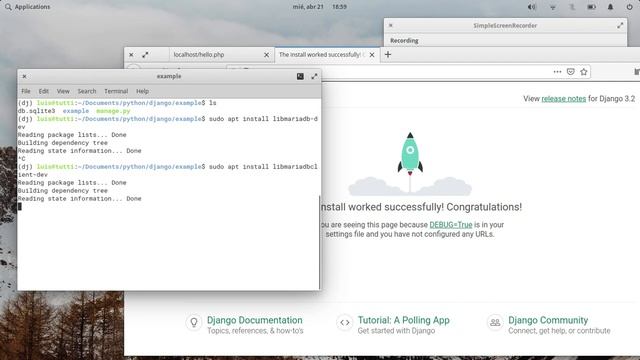Viewport: 640px width, 360px height.
Task: Open DEBUG=True link
Action: click(x=451, y=225)
